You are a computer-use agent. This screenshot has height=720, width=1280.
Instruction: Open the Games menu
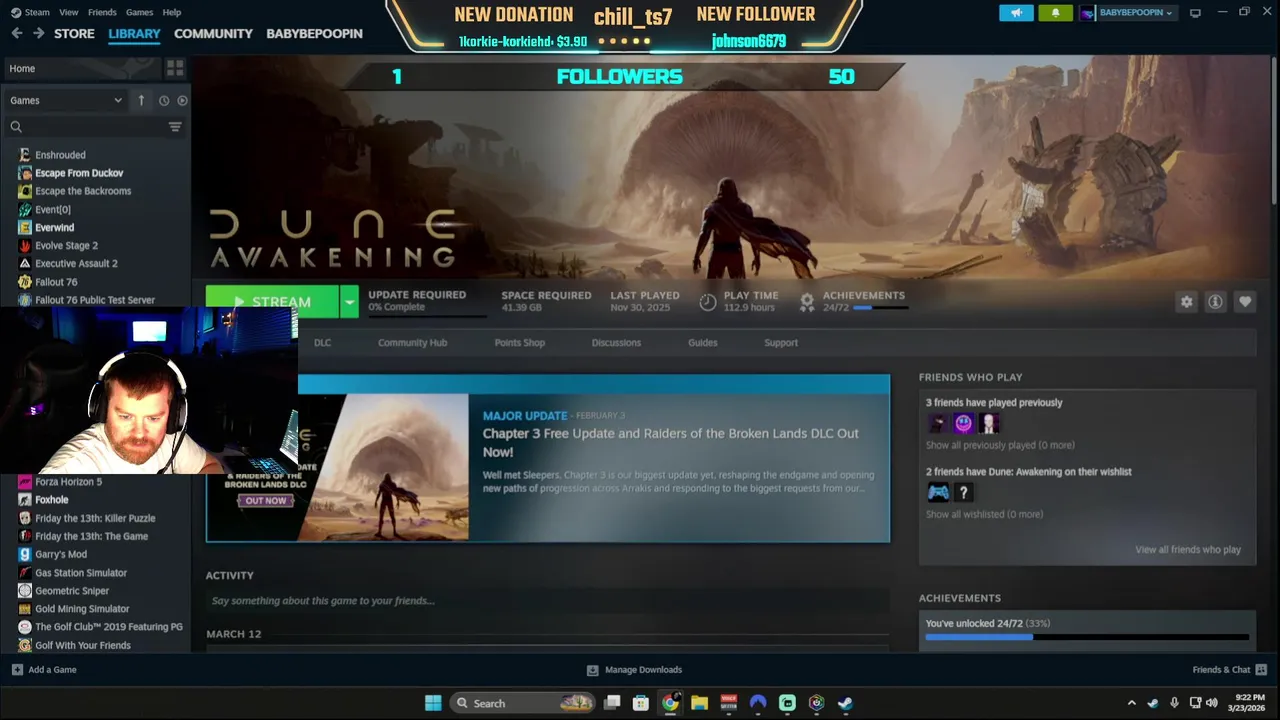[139, 12]
